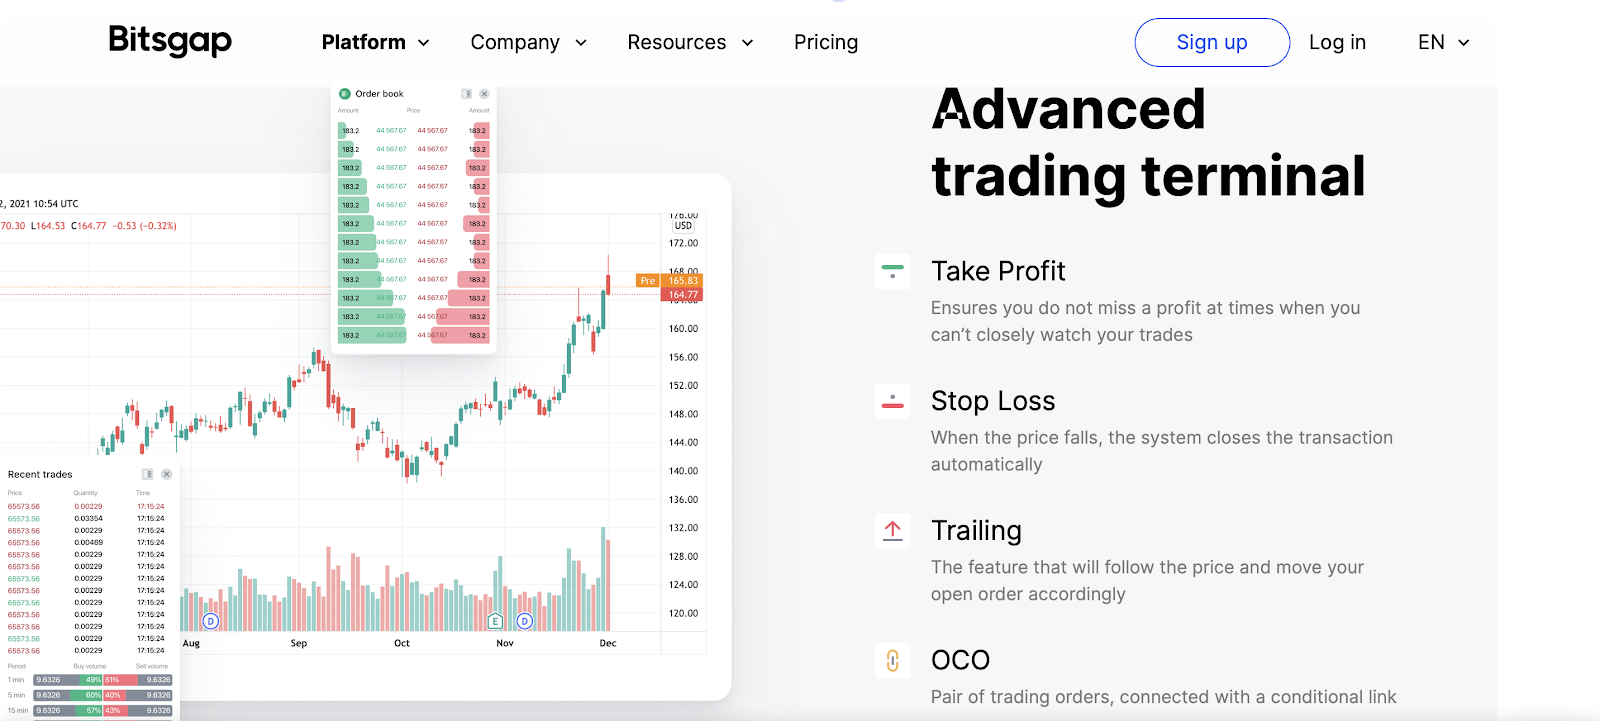Expand the Platform dropdown menu
The height and width of the screenshot is (721, 1600).
(x=375, y=42)
